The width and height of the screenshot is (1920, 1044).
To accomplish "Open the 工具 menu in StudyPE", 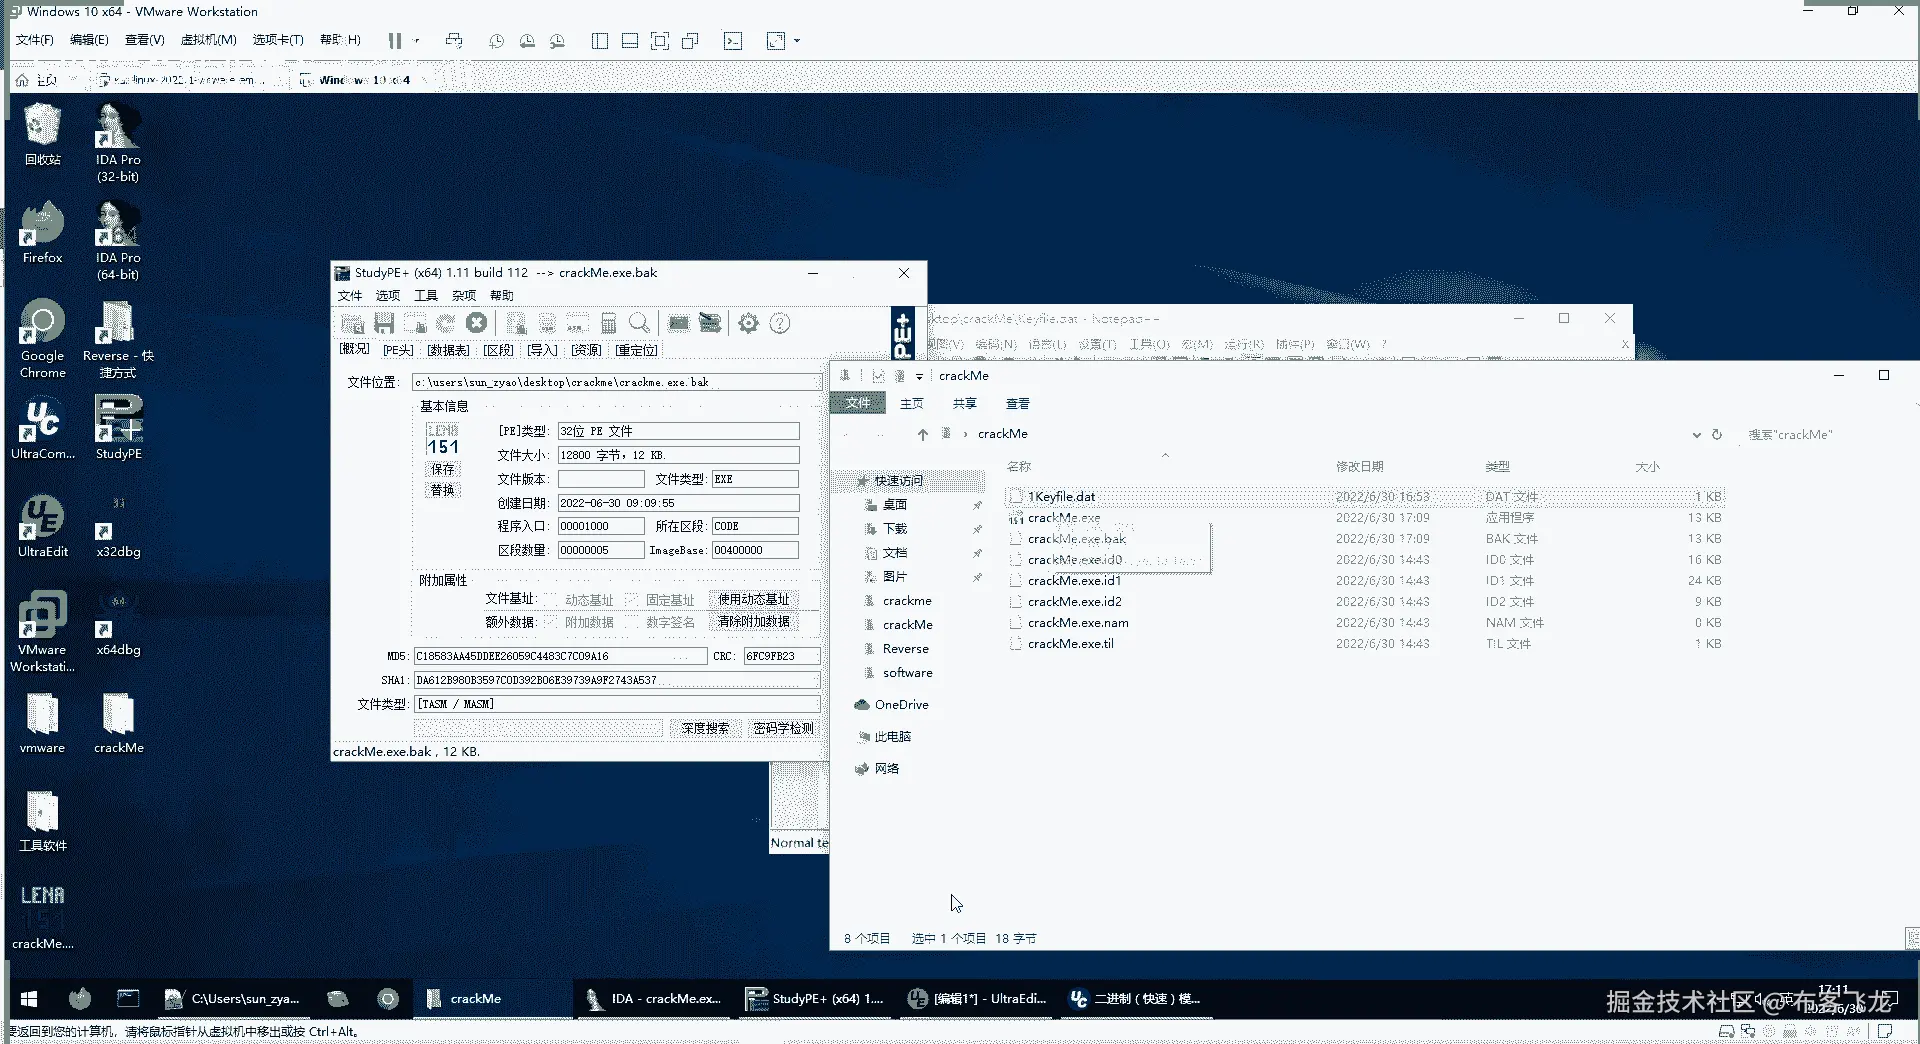I will (426, 296).
